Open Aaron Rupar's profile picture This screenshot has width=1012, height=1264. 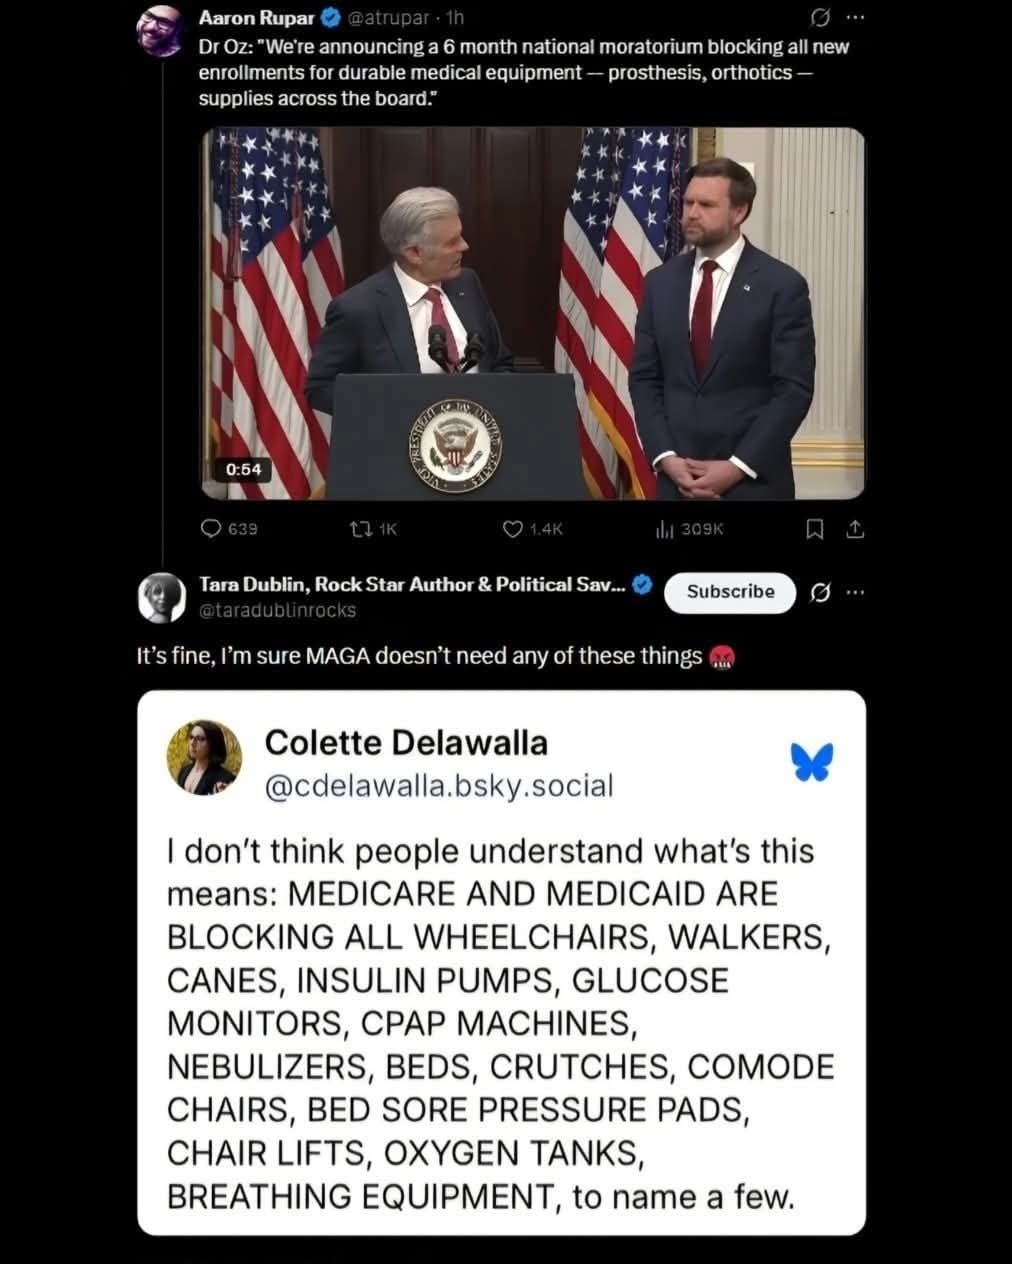[159, 31]
